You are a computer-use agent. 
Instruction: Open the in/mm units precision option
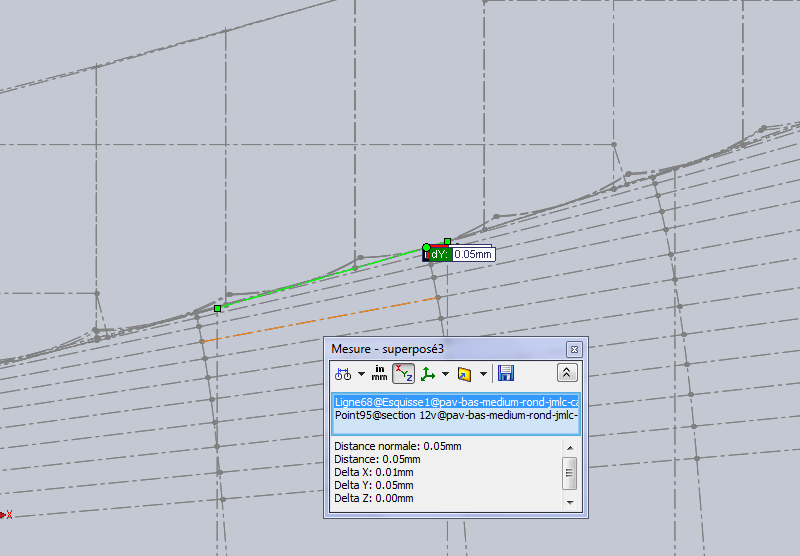tap(379, 373)
